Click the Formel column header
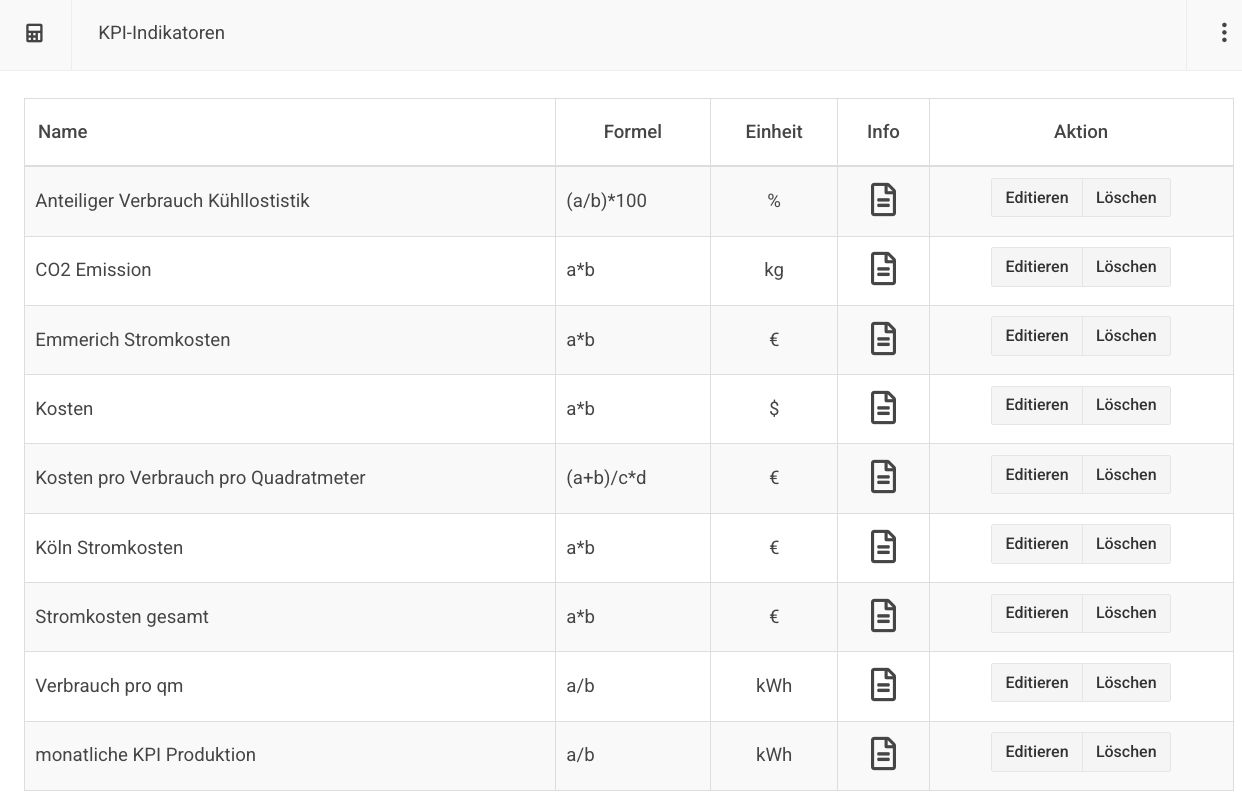 632,132
